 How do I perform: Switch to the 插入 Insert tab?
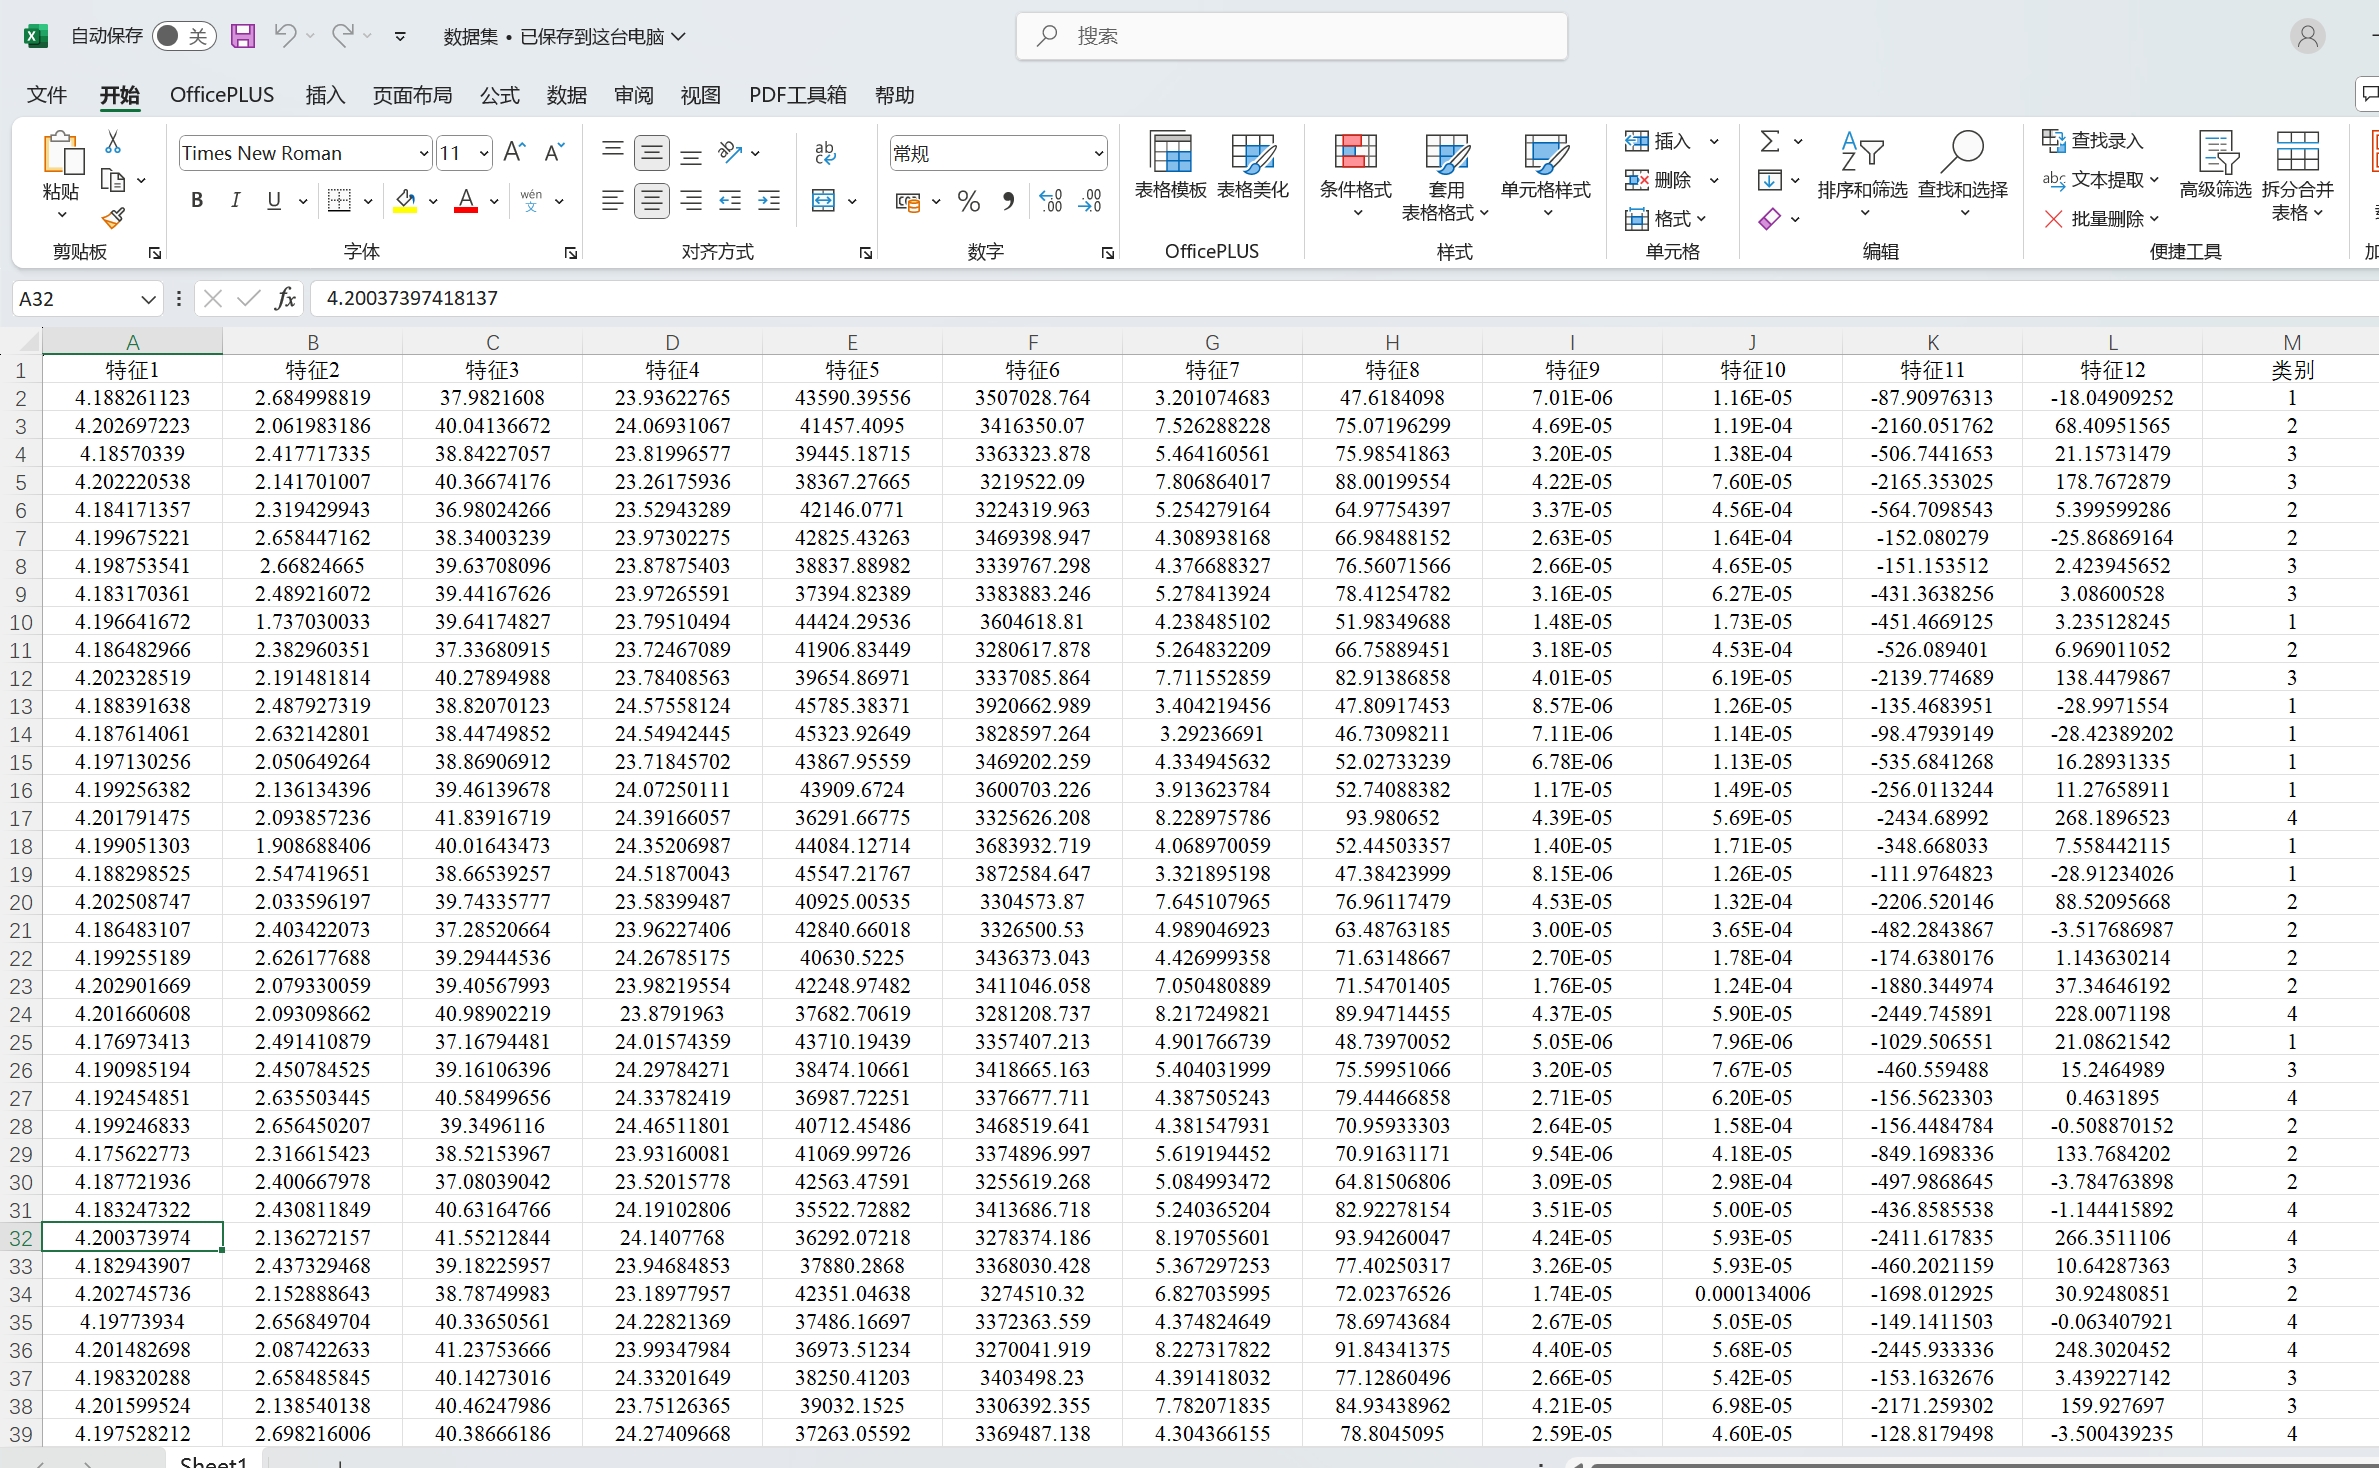(325, 95)
